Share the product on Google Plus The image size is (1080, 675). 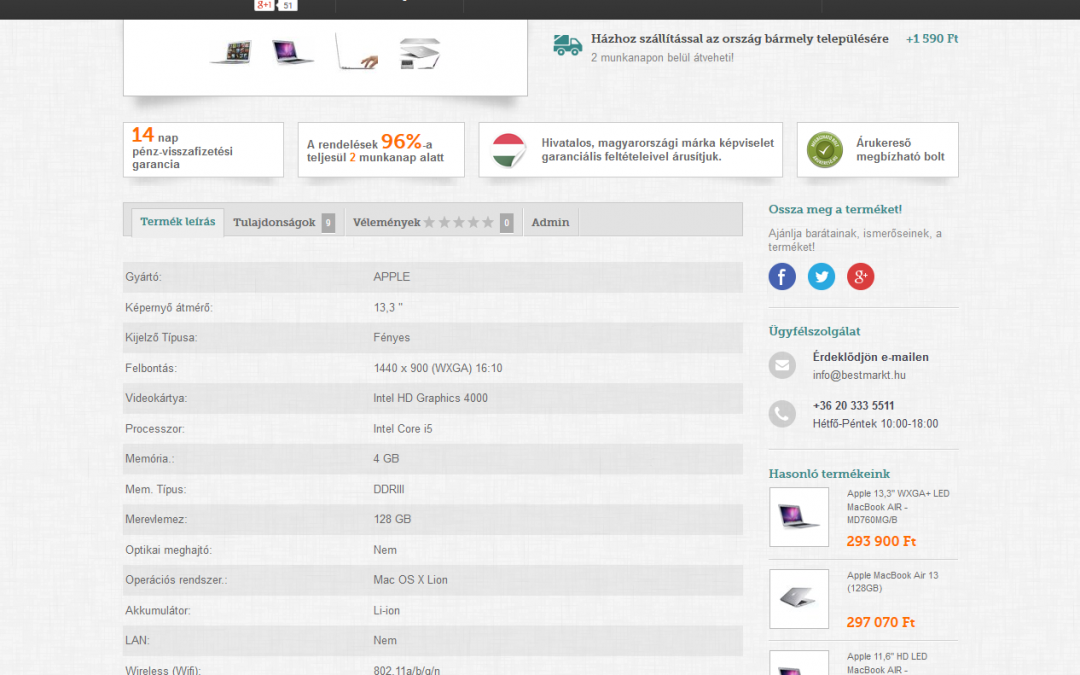pos(860,276)
